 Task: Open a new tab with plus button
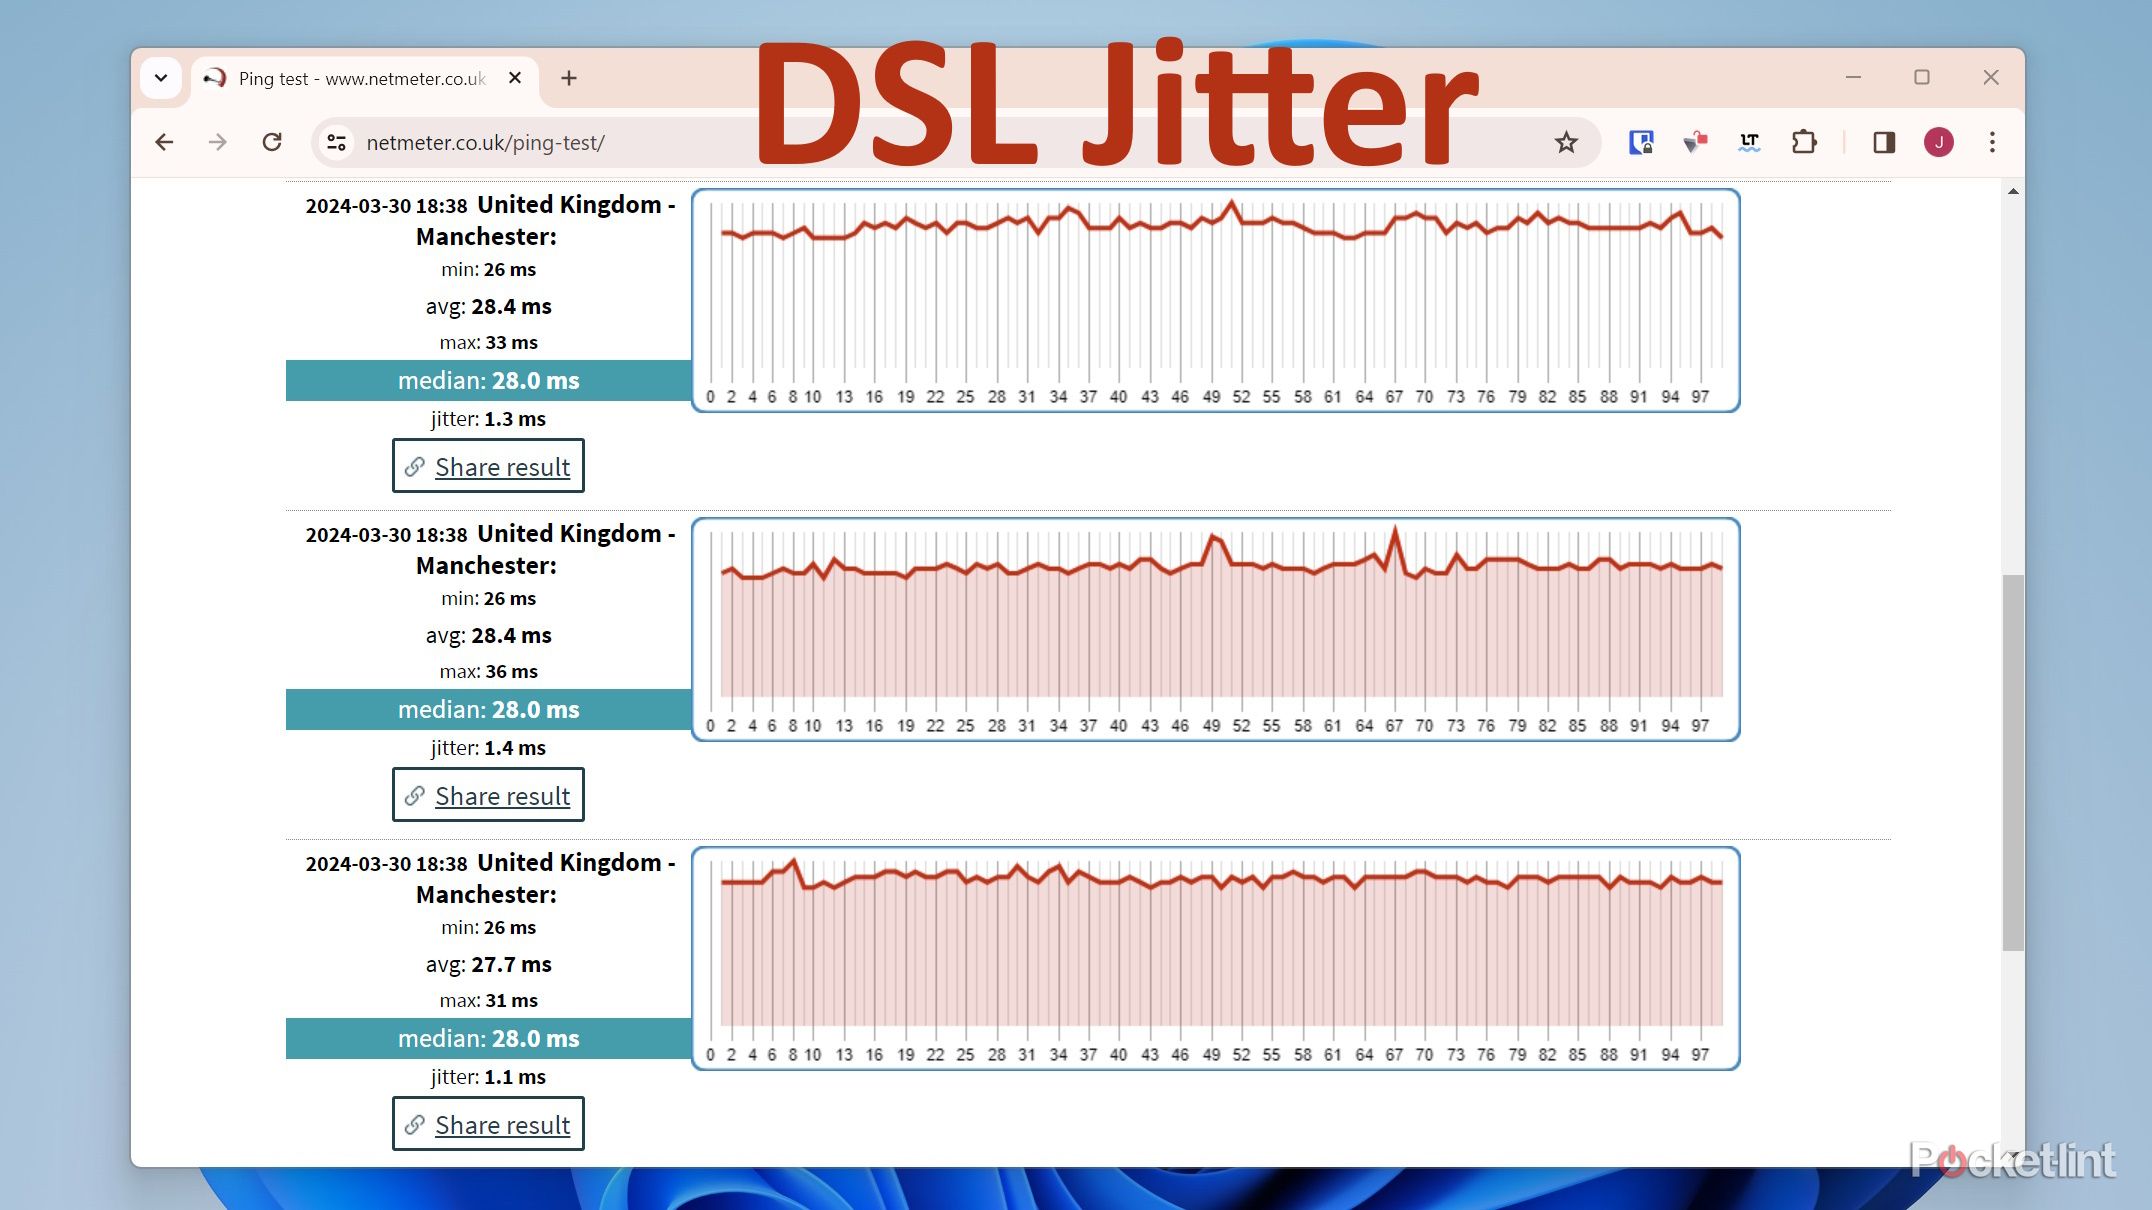pos(569,78)
